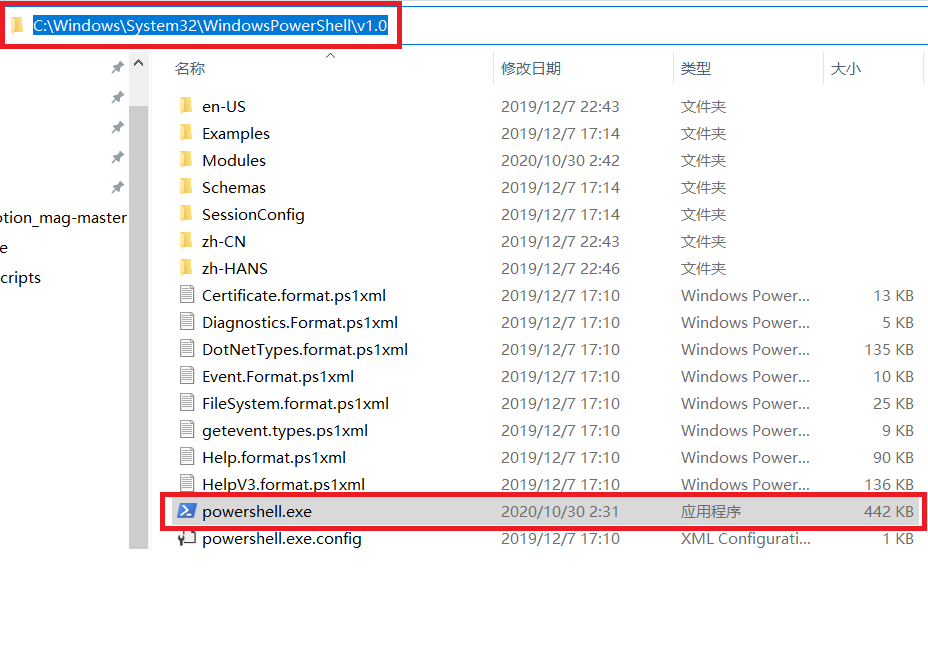Screen dimensions: 928x648
Task: Click the Examples folder icon
Action: point(186,133)
